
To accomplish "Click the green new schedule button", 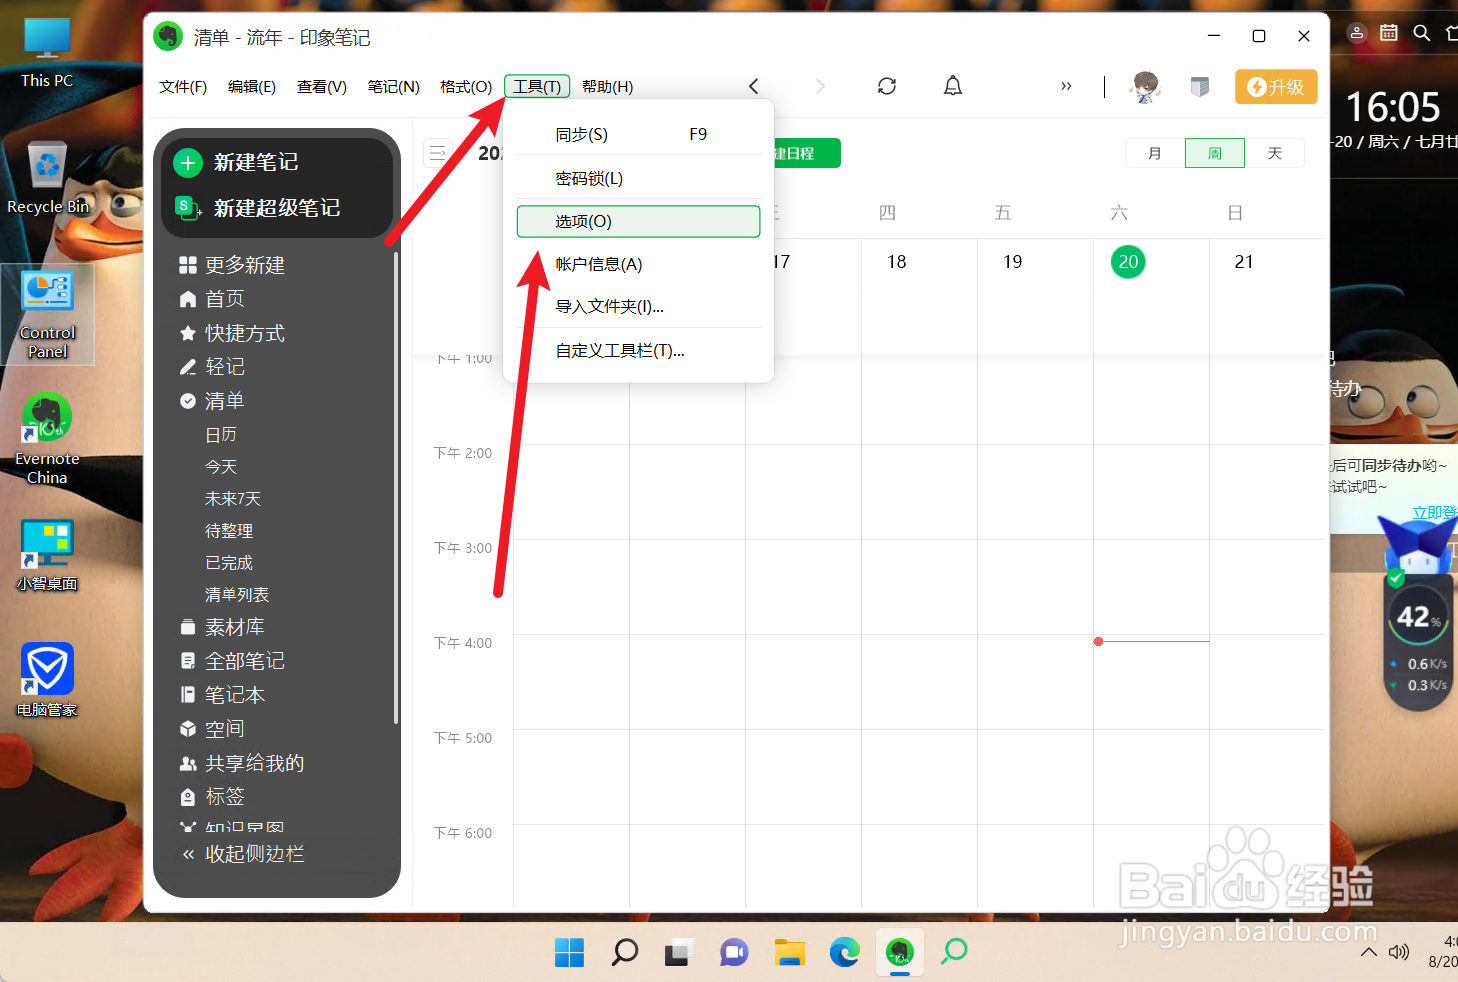I will click(x=807, y=153).
